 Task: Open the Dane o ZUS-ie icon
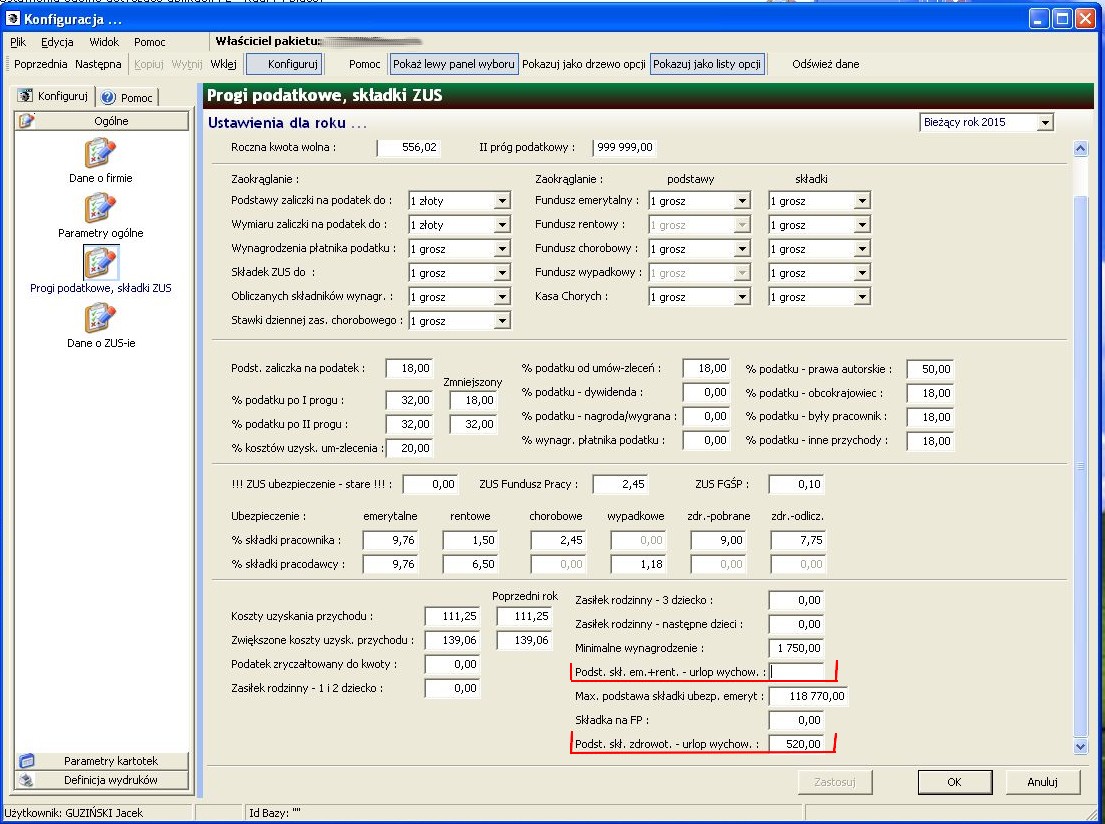[x=100, y=317]
